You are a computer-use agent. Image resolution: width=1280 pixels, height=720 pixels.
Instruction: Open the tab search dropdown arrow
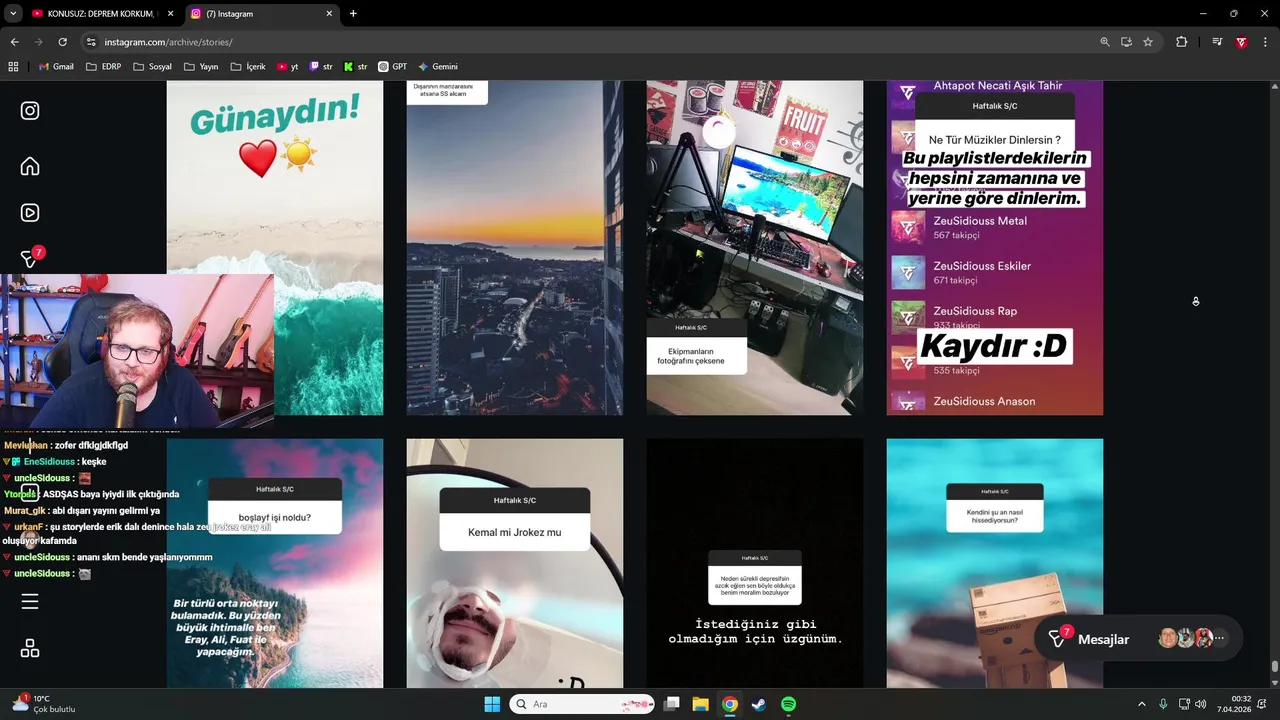coord(13,14)
